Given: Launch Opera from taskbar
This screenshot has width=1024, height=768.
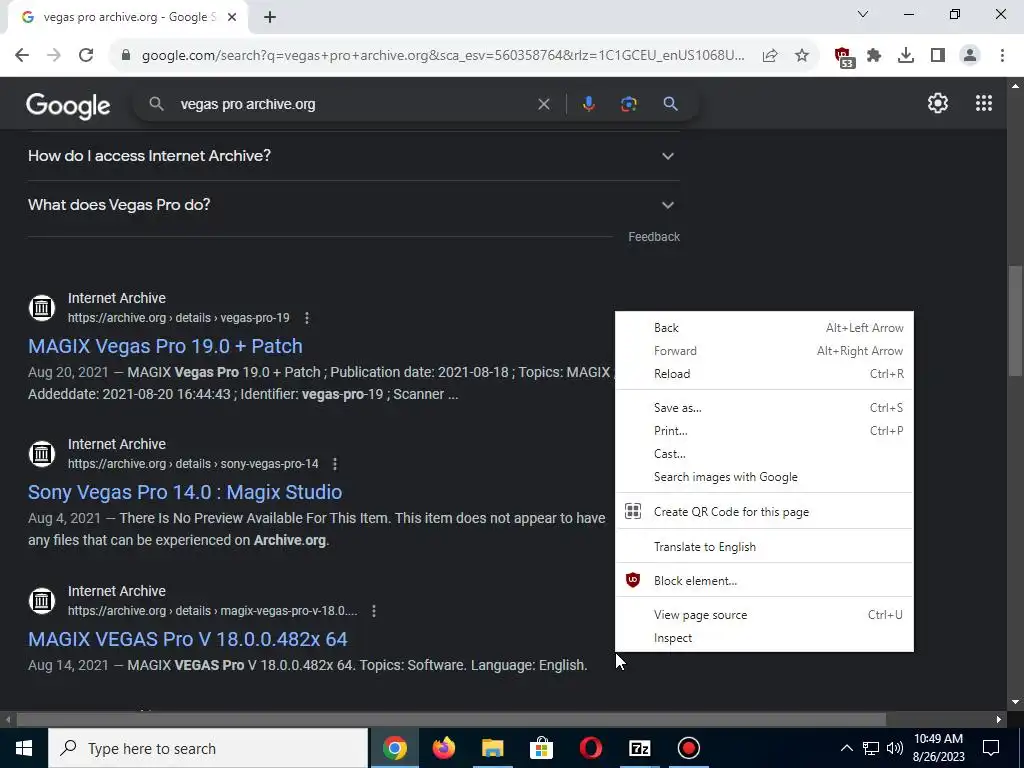Looking at the screenshot, I should coord(590,748).
